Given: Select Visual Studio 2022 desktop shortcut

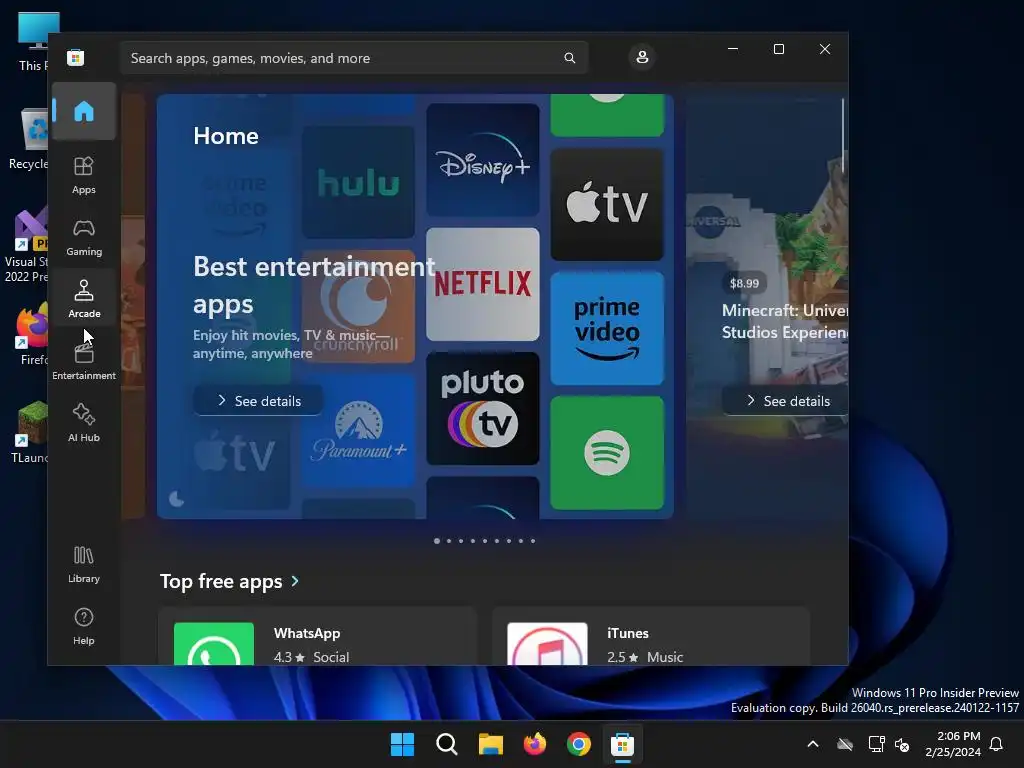Looking at the screenshot, I should [x=26, y=246].
